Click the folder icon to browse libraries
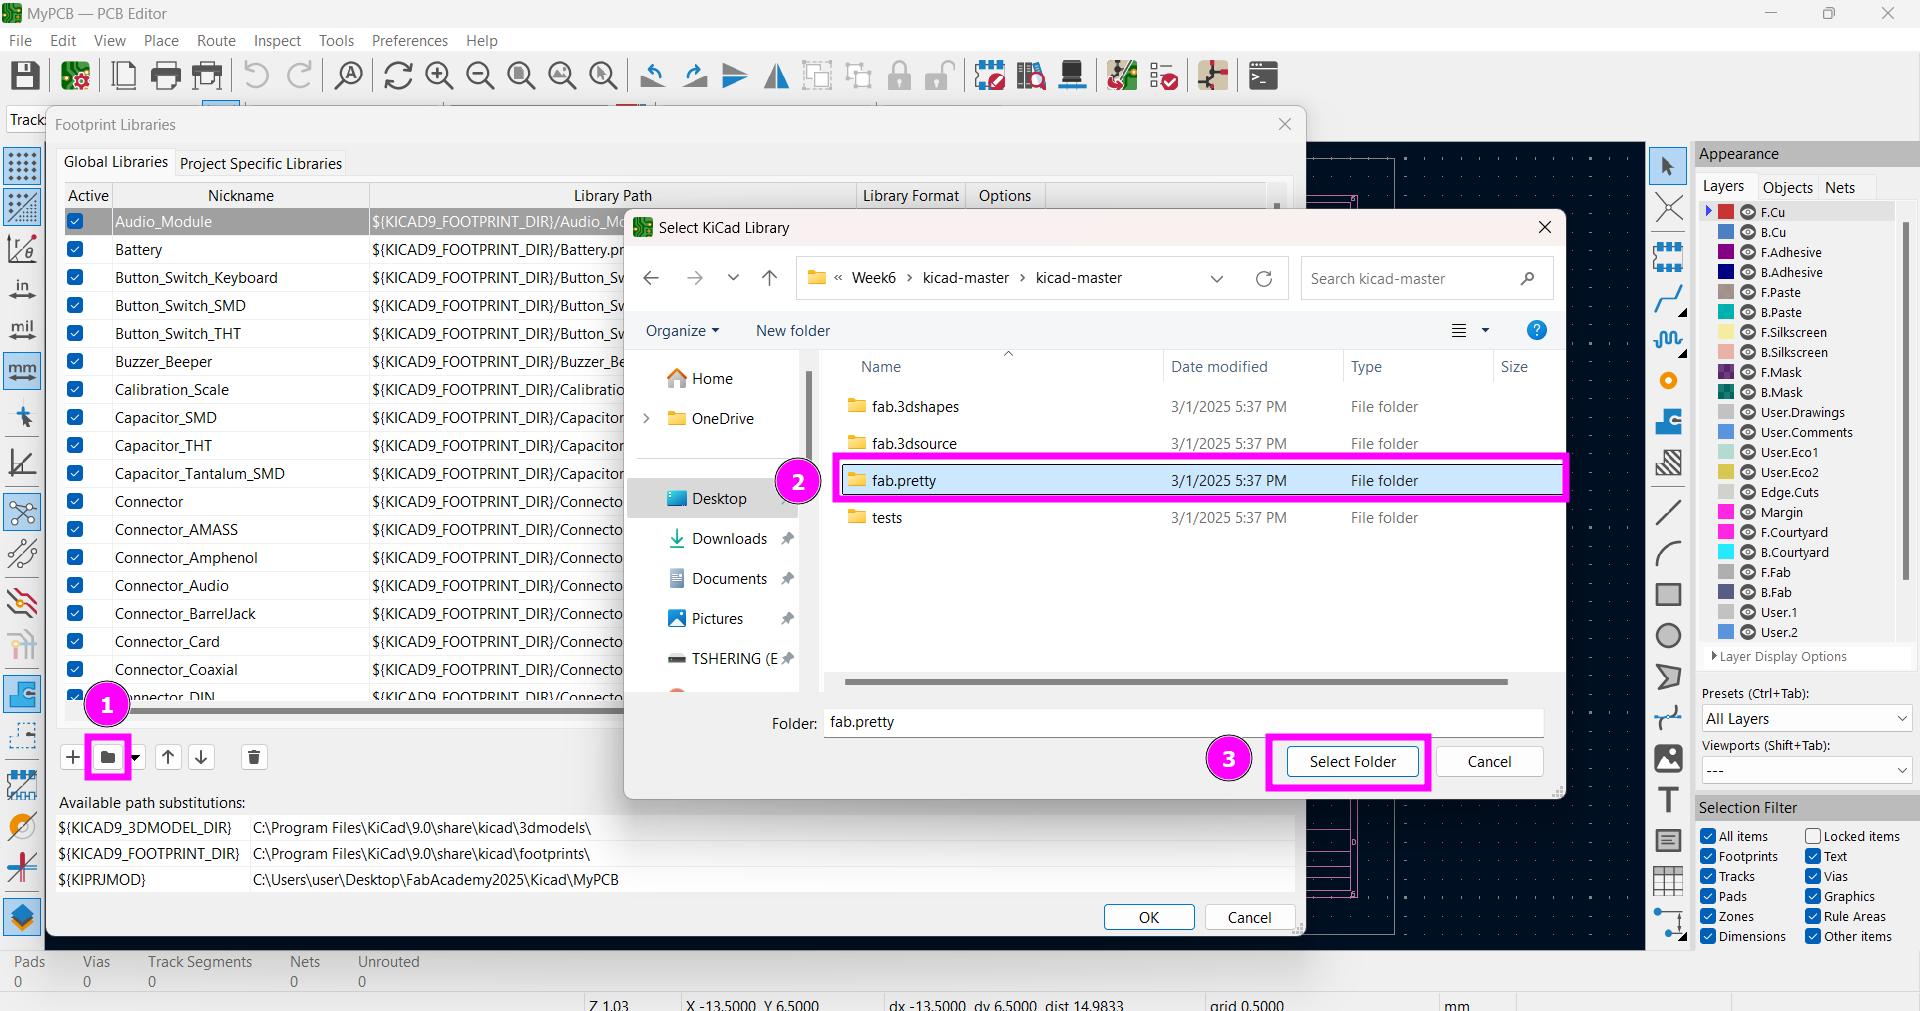This screenshot has height=1011, width=1920. 108,757
